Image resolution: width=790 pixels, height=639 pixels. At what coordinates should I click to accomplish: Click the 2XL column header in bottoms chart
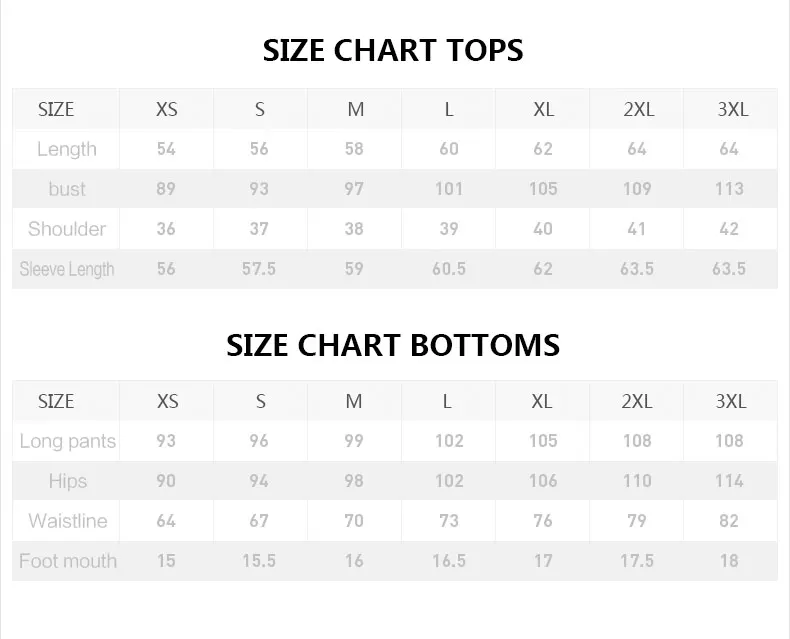[x=637, y=402]
